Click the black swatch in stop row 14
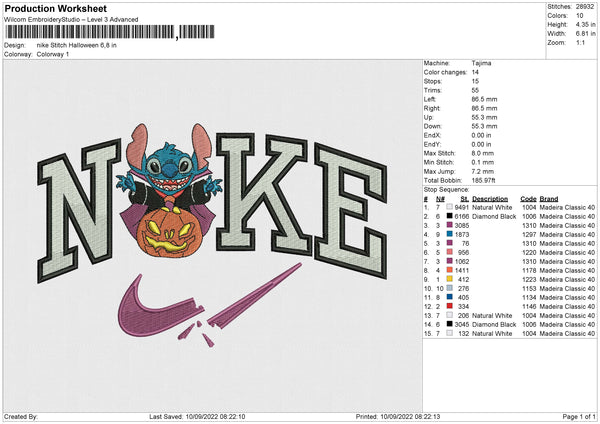600x424 pixels. (450, 324)
